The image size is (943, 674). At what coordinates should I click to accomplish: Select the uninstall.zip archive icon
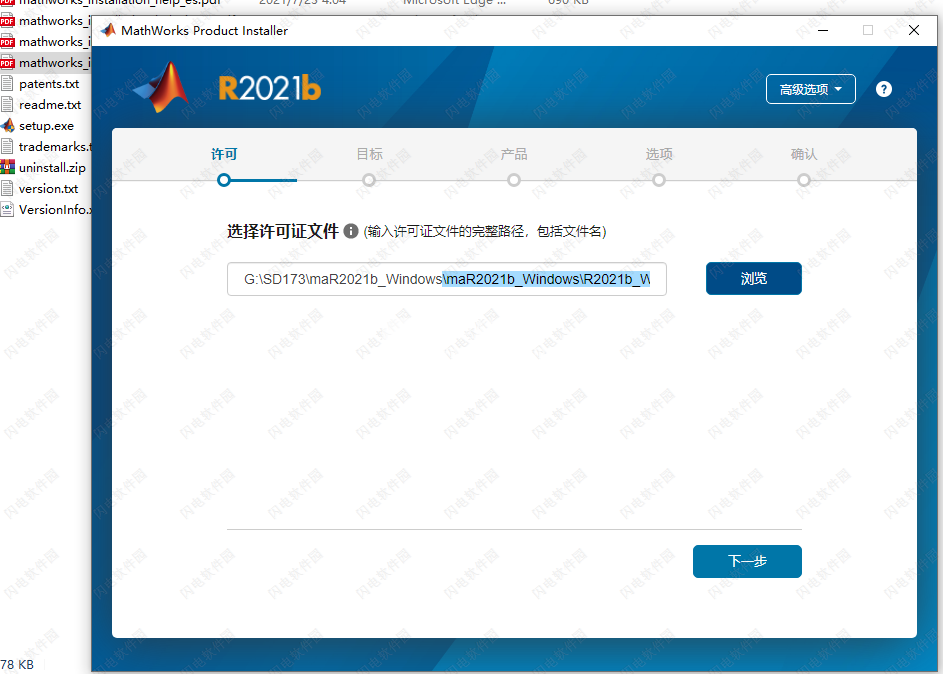coord(7,168)
